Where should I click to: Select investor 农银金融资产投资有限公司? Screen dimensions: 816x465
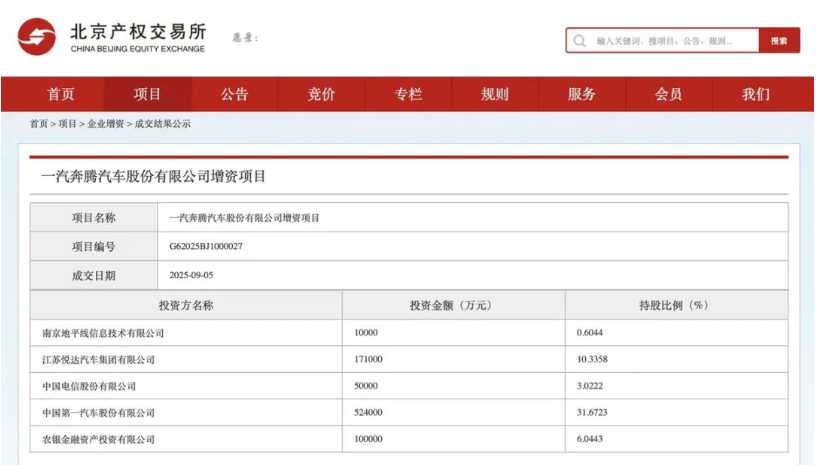coord(98,439)
